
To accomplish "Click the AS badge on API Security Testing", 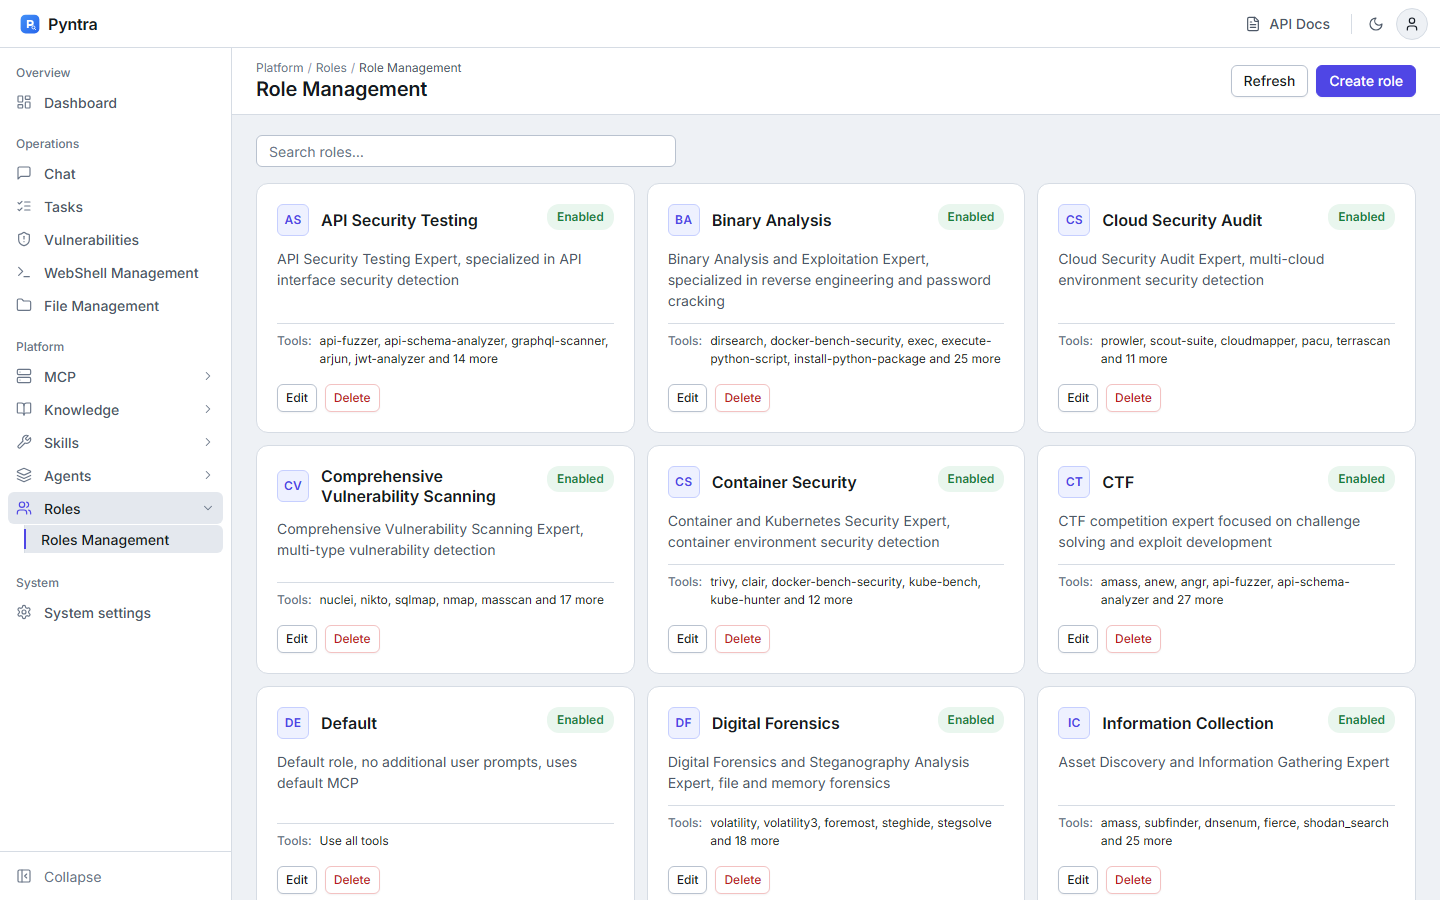I will (293, 220).
